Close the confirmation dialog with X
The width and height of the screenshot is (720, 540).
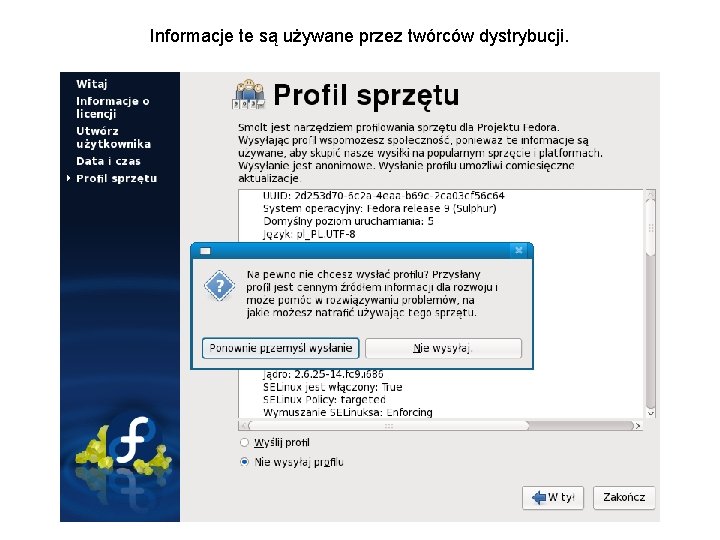point(519,250)
